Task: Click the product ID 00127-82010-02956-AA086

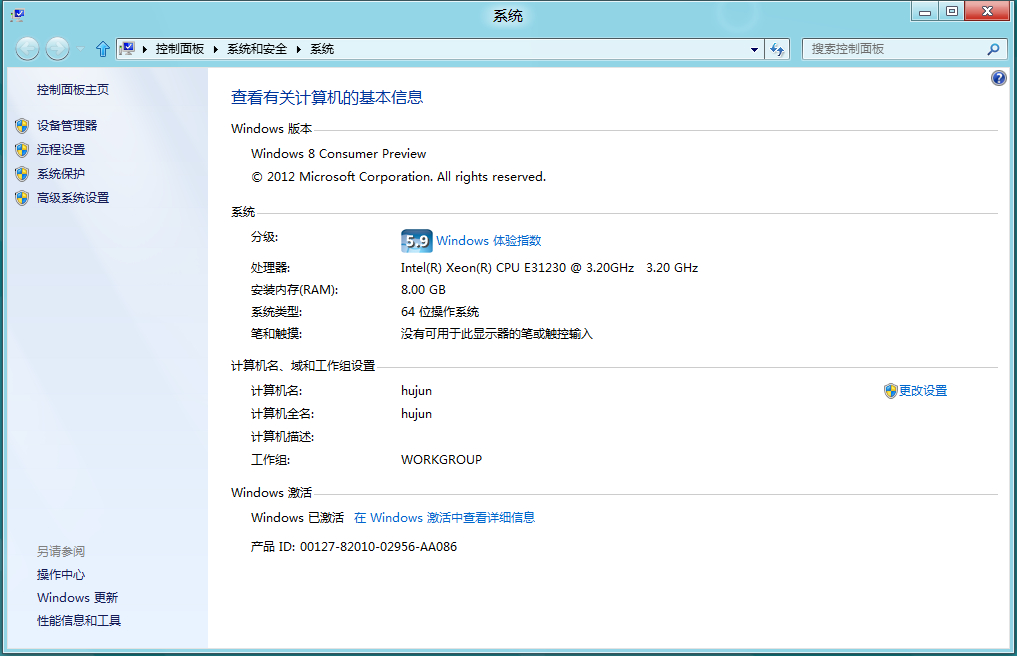Action: click(x=378, y=546)
